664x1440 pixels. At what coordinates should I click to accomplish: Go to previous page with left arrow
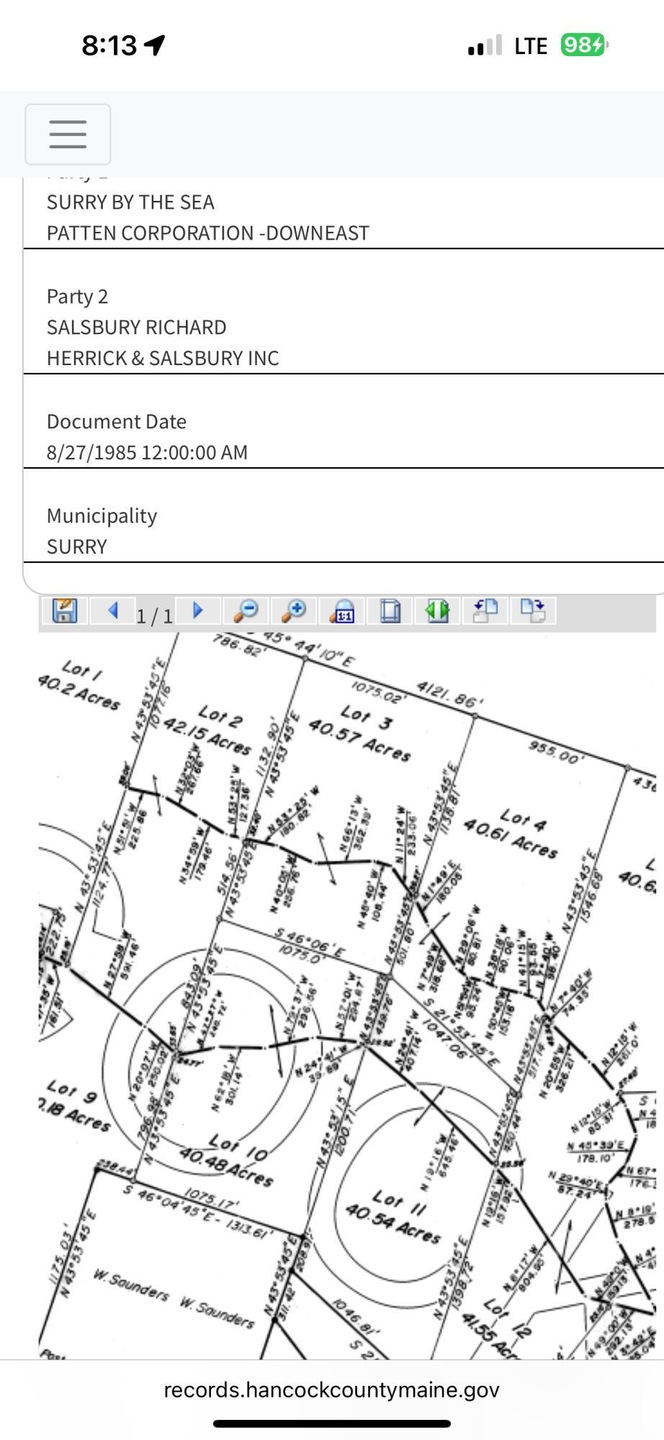point(113,610)
